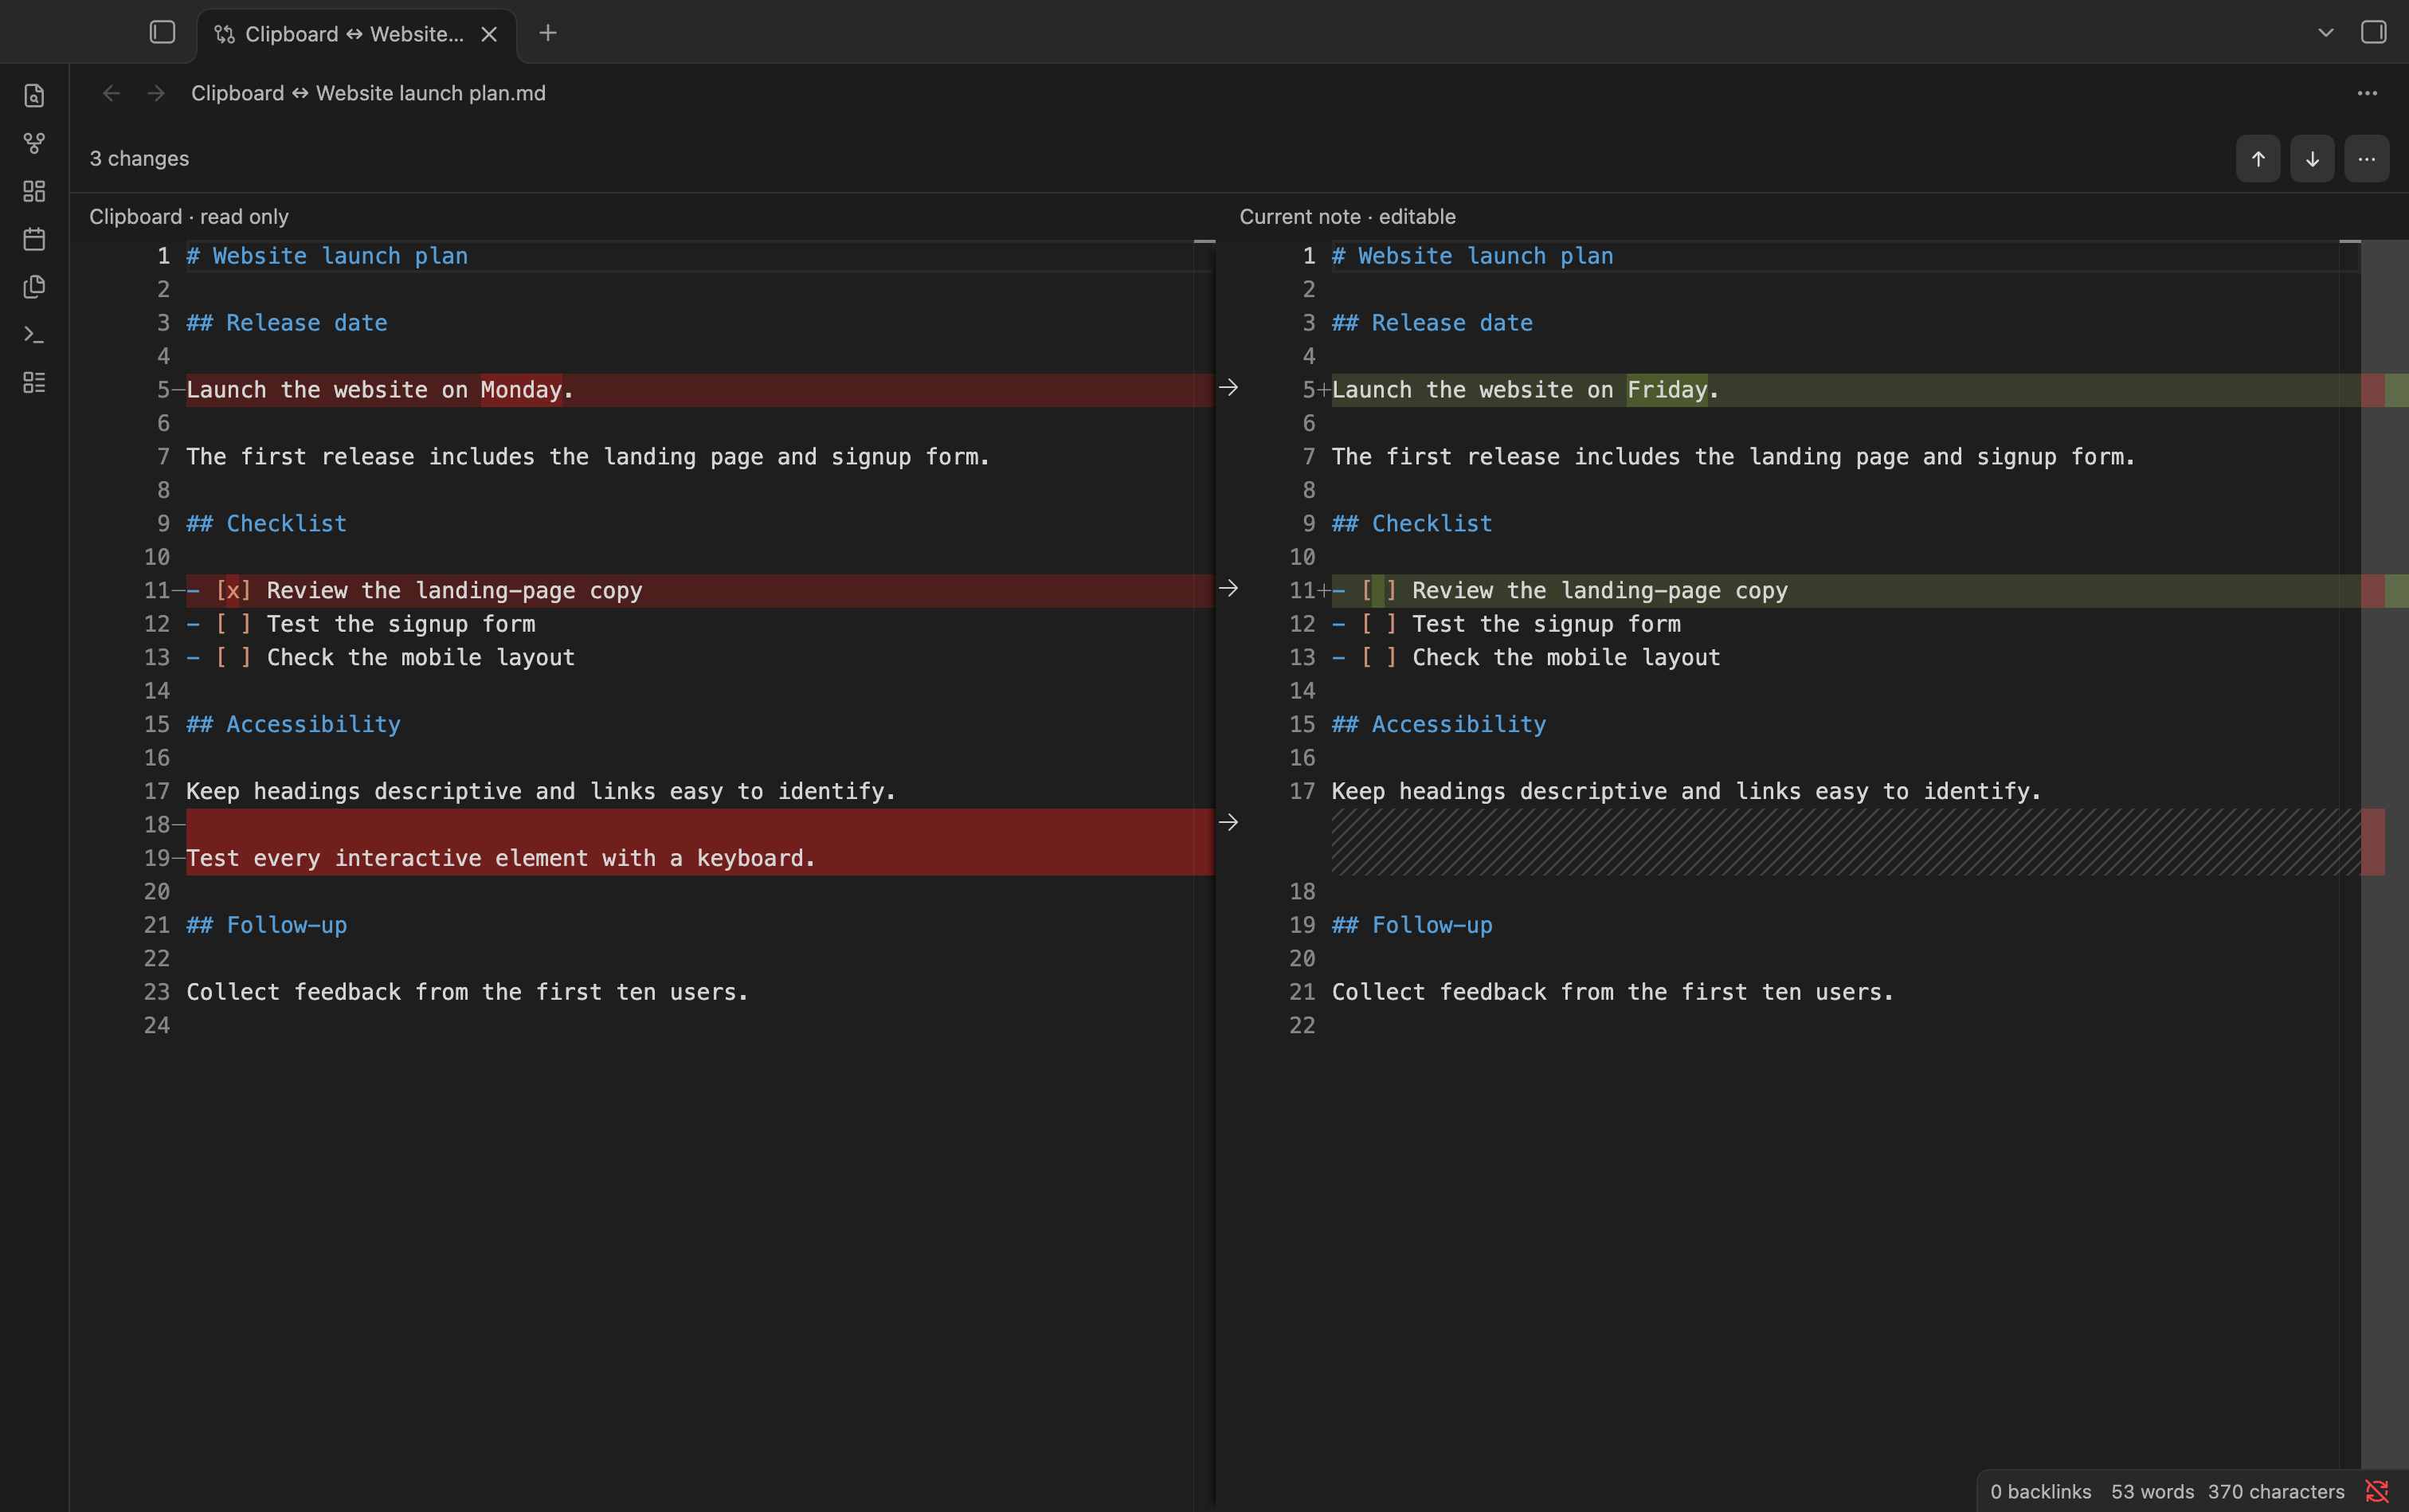This screenshot has height=1512, width=2409.
Task: Apply keyboard test line change arrow
Action: coord(1228,822)
